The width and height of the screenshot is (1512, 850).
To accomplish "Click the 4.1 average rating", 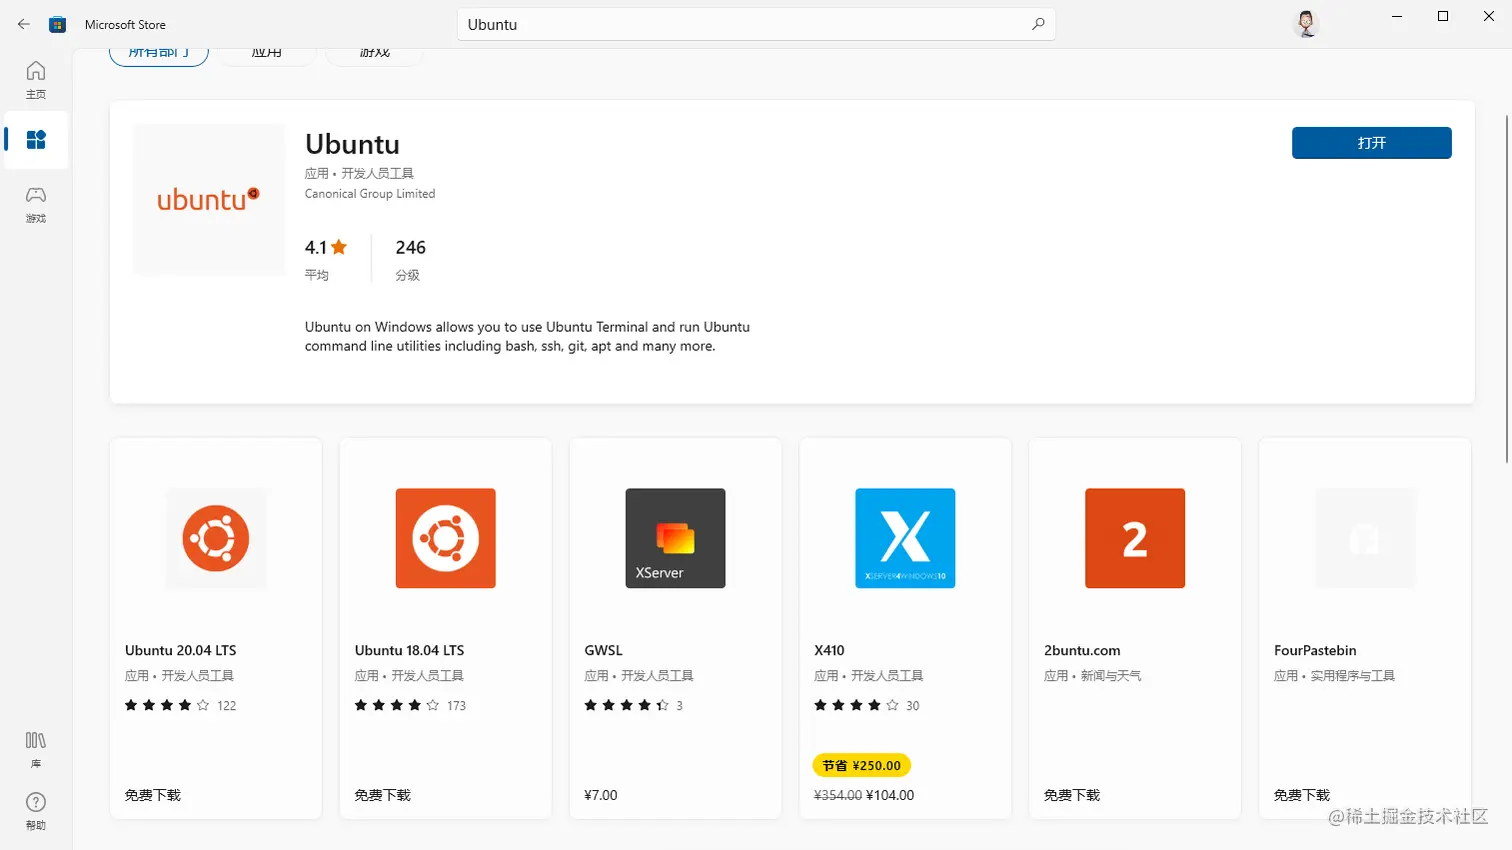I will (326, 248).
